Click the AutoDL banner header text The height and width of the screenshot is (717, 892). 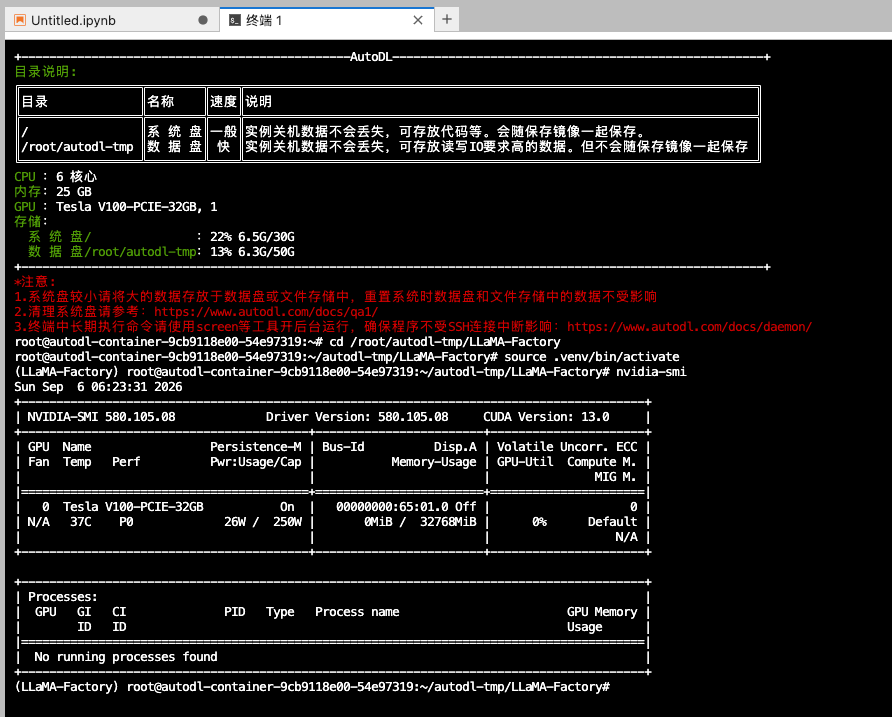coord(371,57)
